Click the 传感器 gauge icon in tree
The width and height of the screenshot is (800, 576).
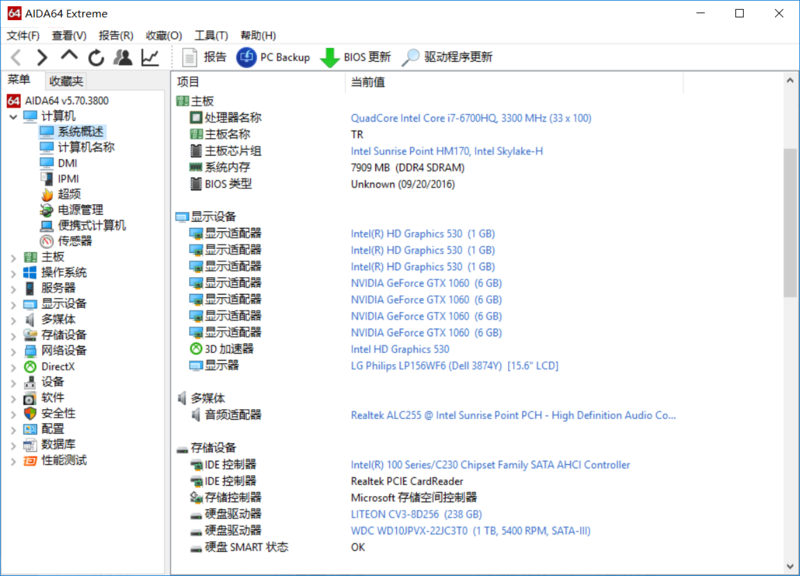coord(47,241)
